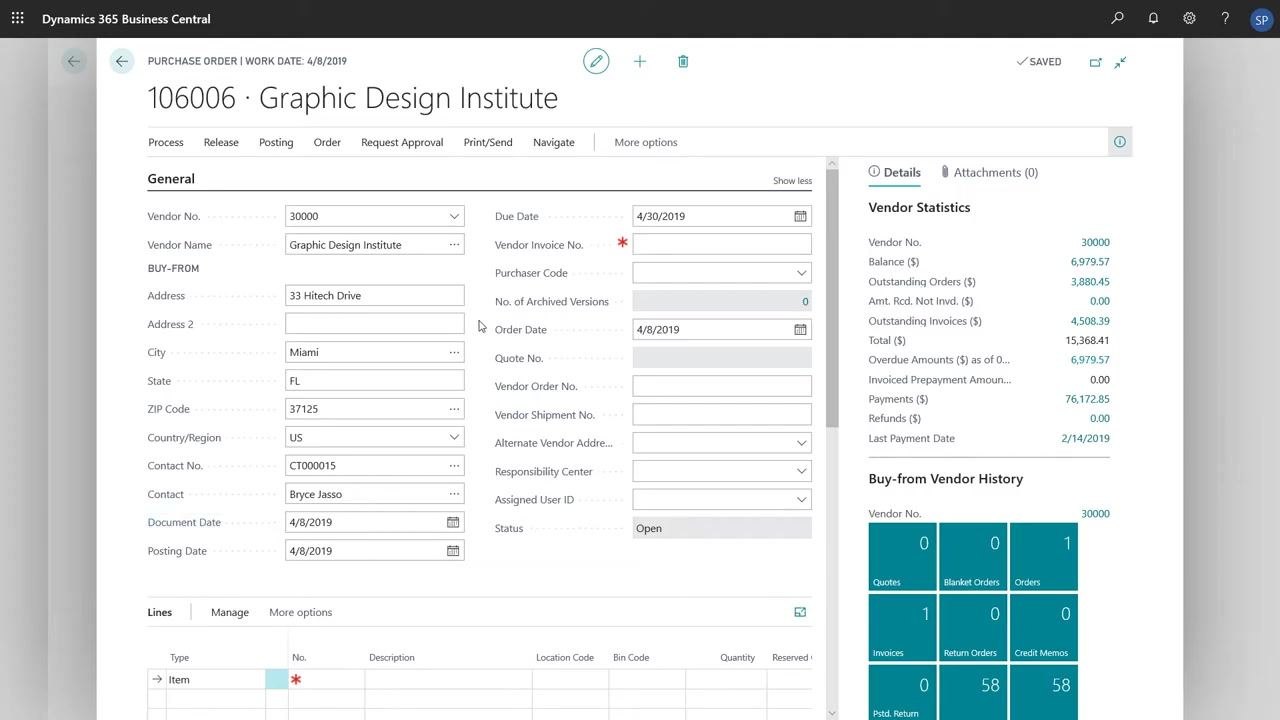This screenshot has width=1280, height=720.
Task: Click the Dynamics 365 Business Central title
Action: pos(126,19)
